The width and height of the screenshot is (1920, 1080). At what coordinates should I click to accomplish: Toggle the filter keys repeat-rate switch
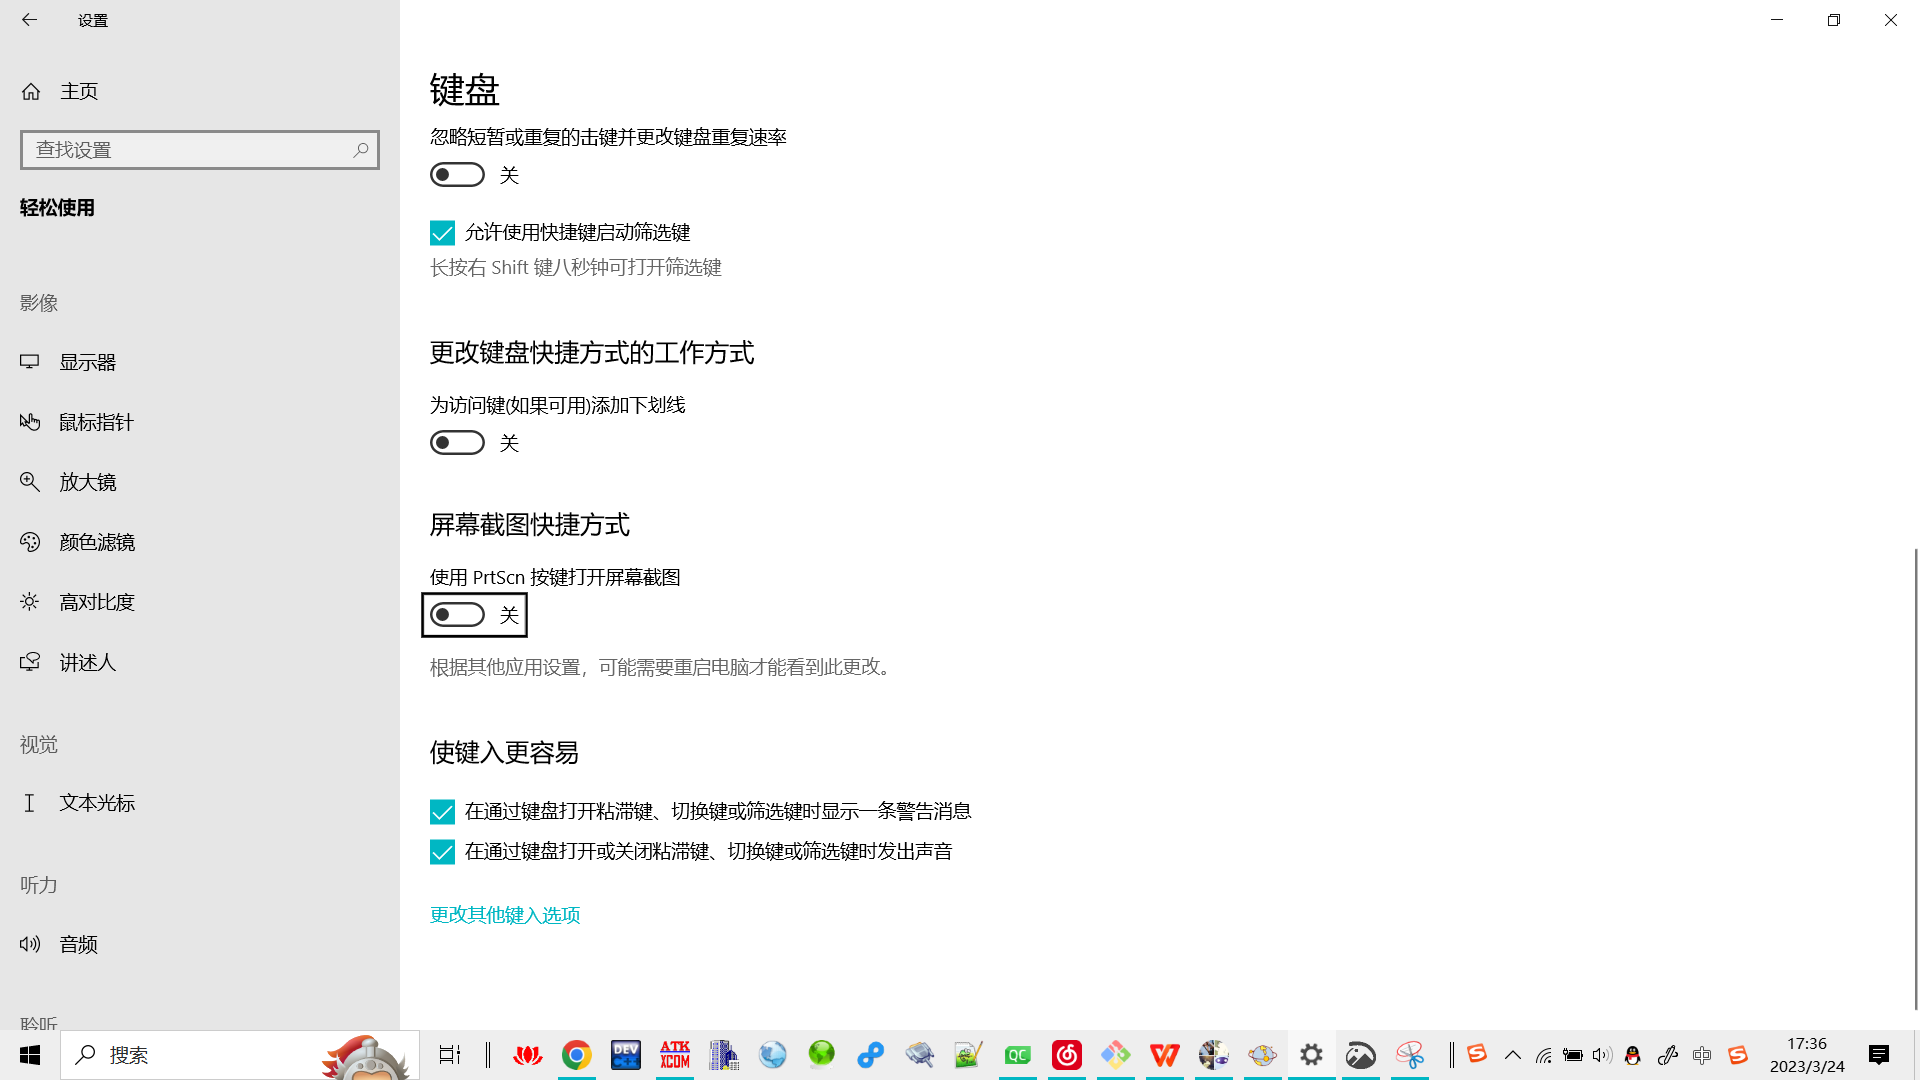click(457, 175)
